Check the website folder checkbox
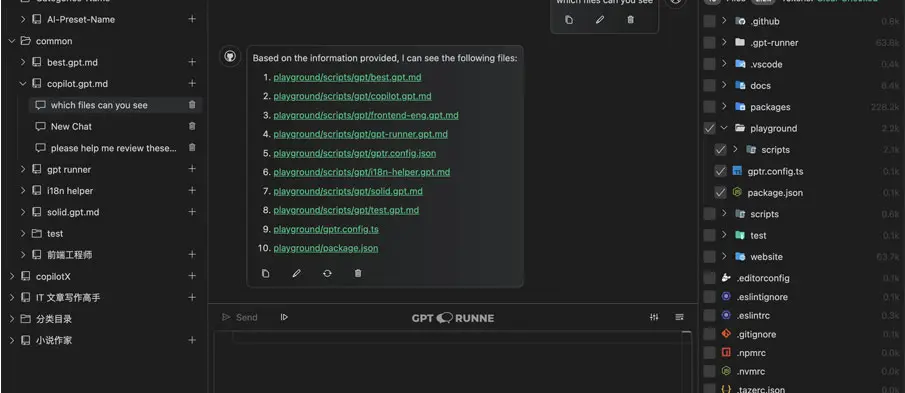This screenshot has height=393, width=905. point(709,257)
